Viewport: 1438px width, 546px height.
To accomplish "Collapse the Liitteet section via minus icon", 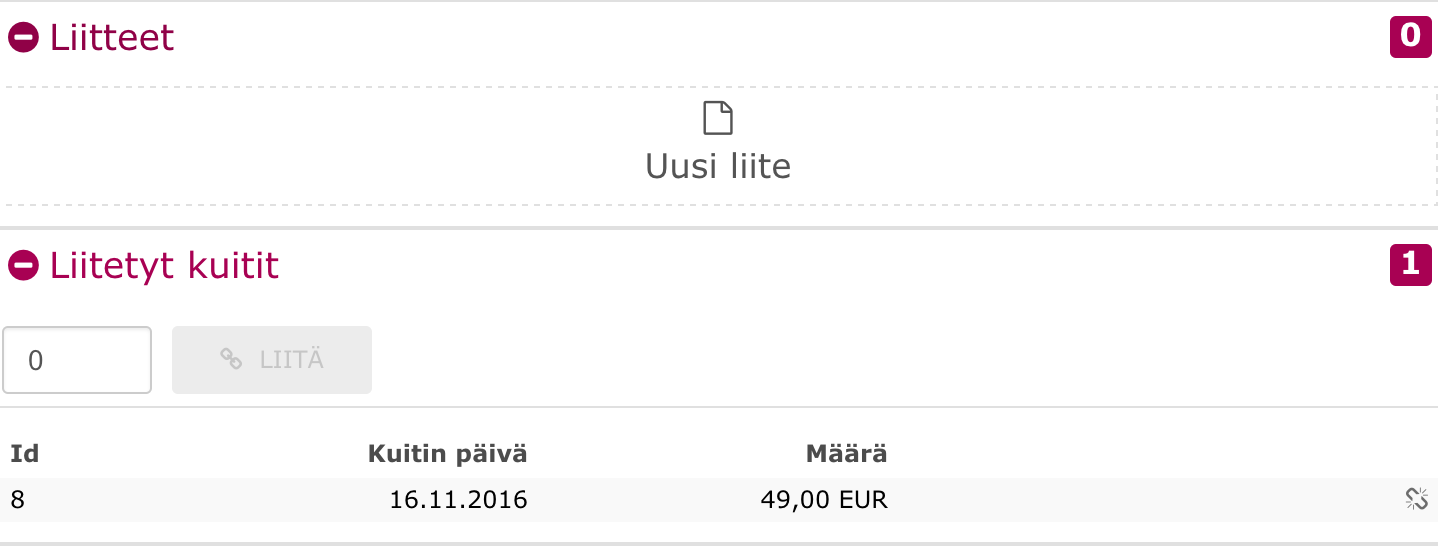I will [23, 38].
